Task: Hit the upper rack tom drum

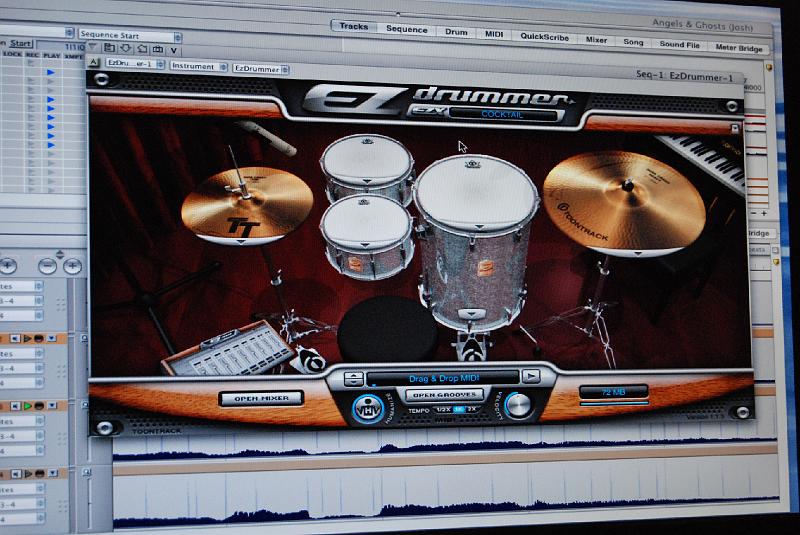Action: click(x=367, y=165)
